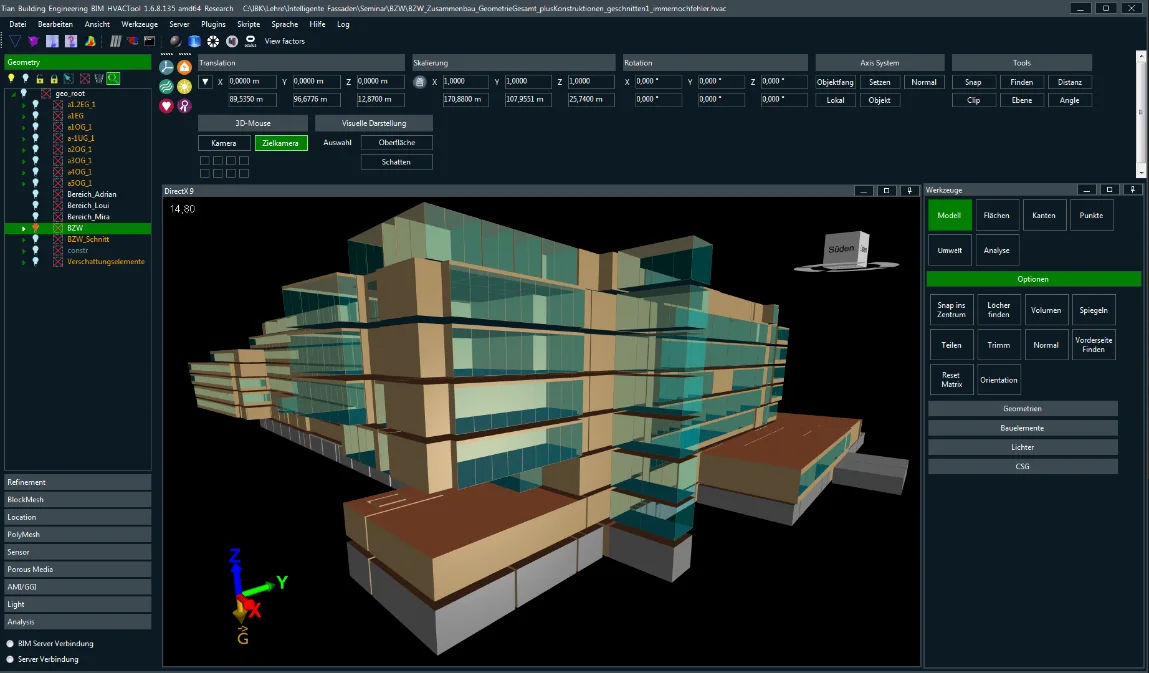This screenshot has height=673, width=1149.
Task: Open the black console window icon
Action: click(149, 41)
